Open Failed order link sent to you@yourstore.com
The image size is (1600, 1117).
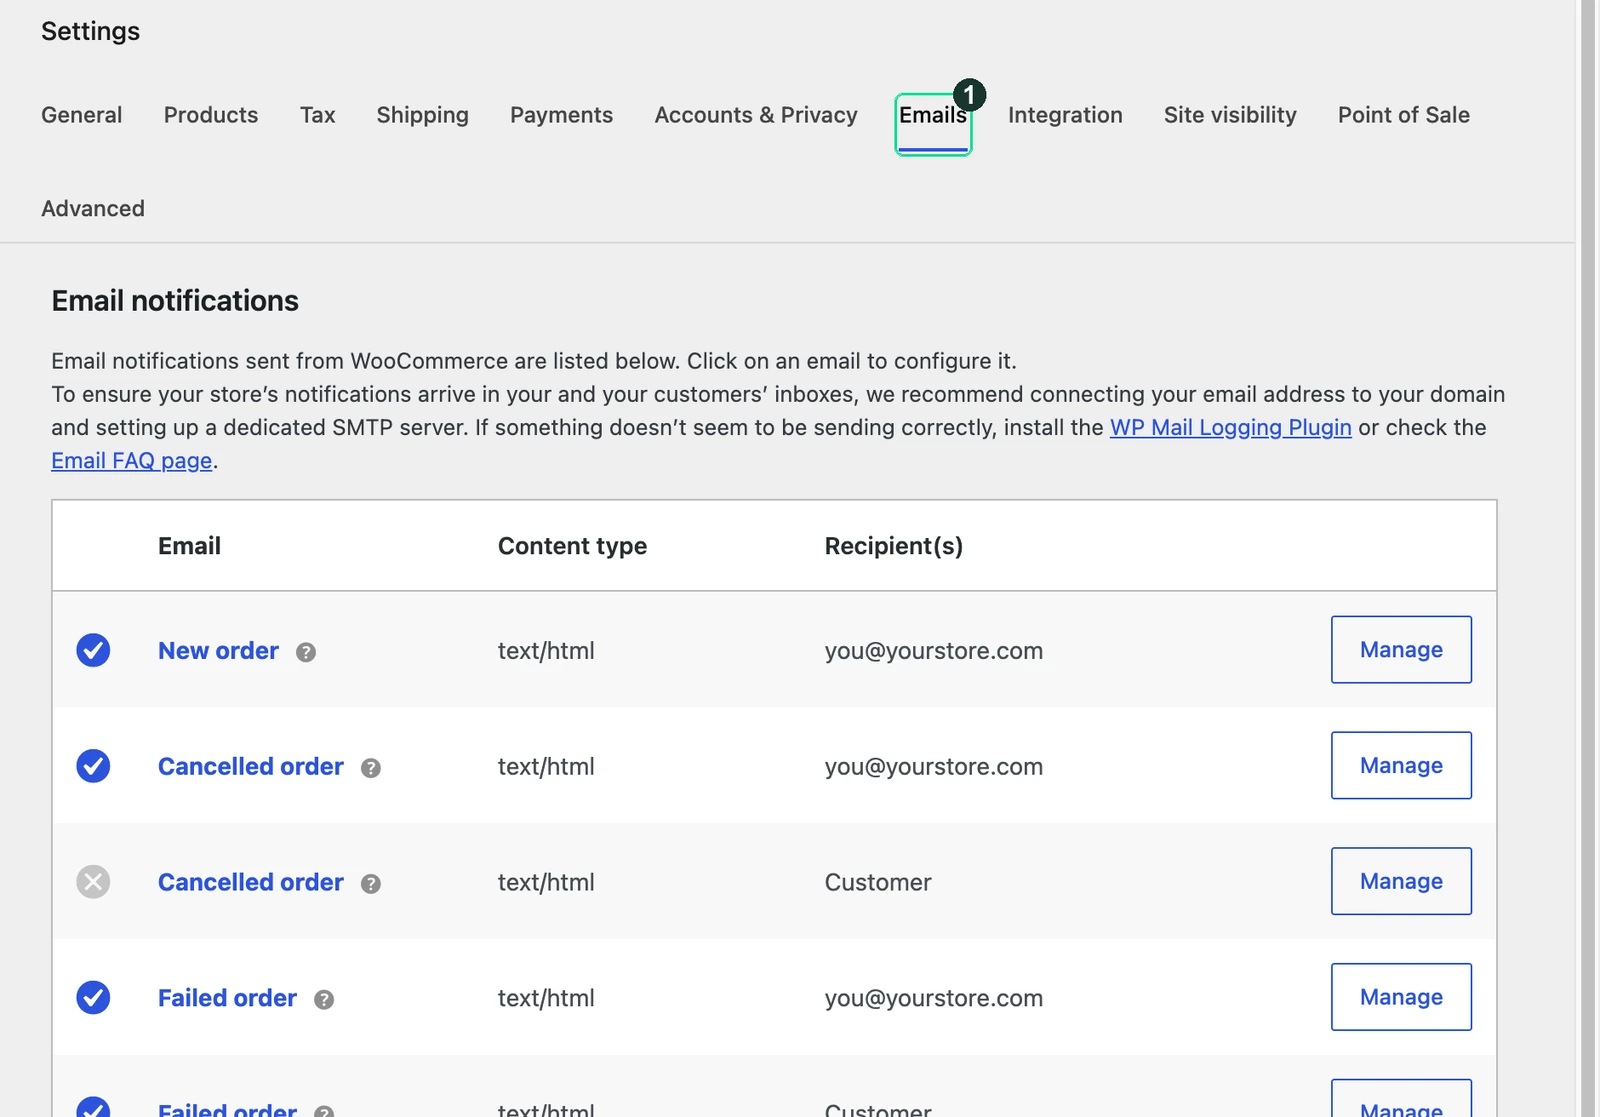click(227, 998)
